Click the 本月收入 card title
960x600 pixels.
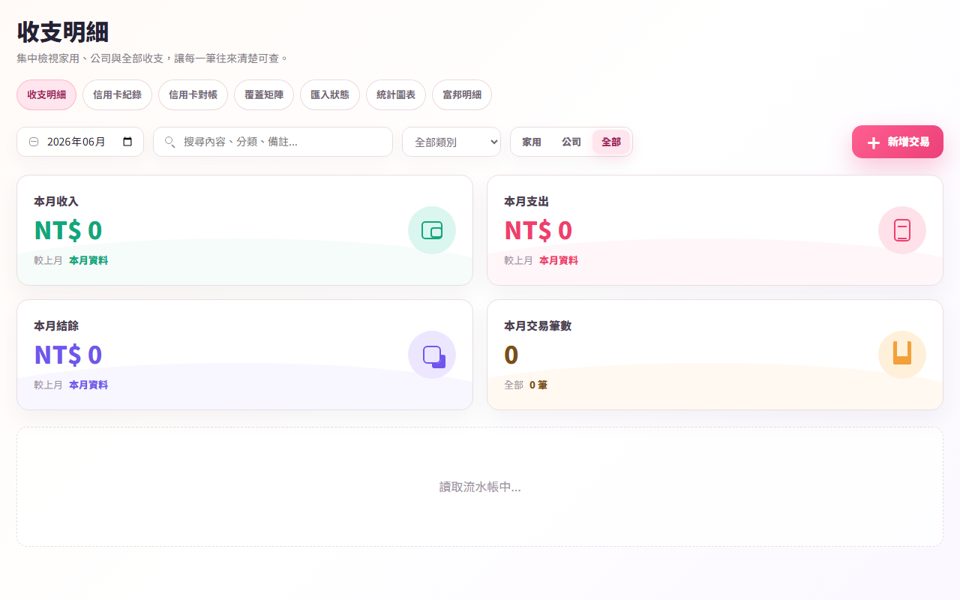tap(56, 201)
